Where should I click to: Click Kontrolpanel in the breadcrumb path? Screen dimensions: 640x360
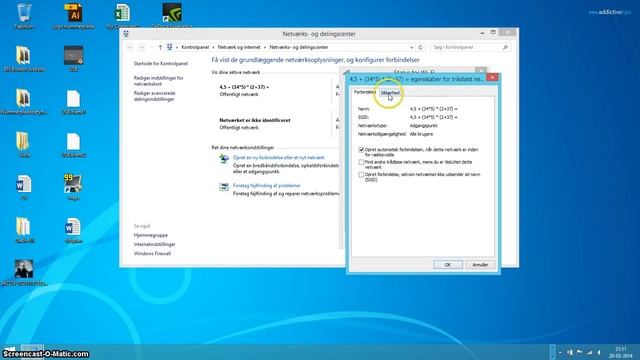[x=195, y=47]
